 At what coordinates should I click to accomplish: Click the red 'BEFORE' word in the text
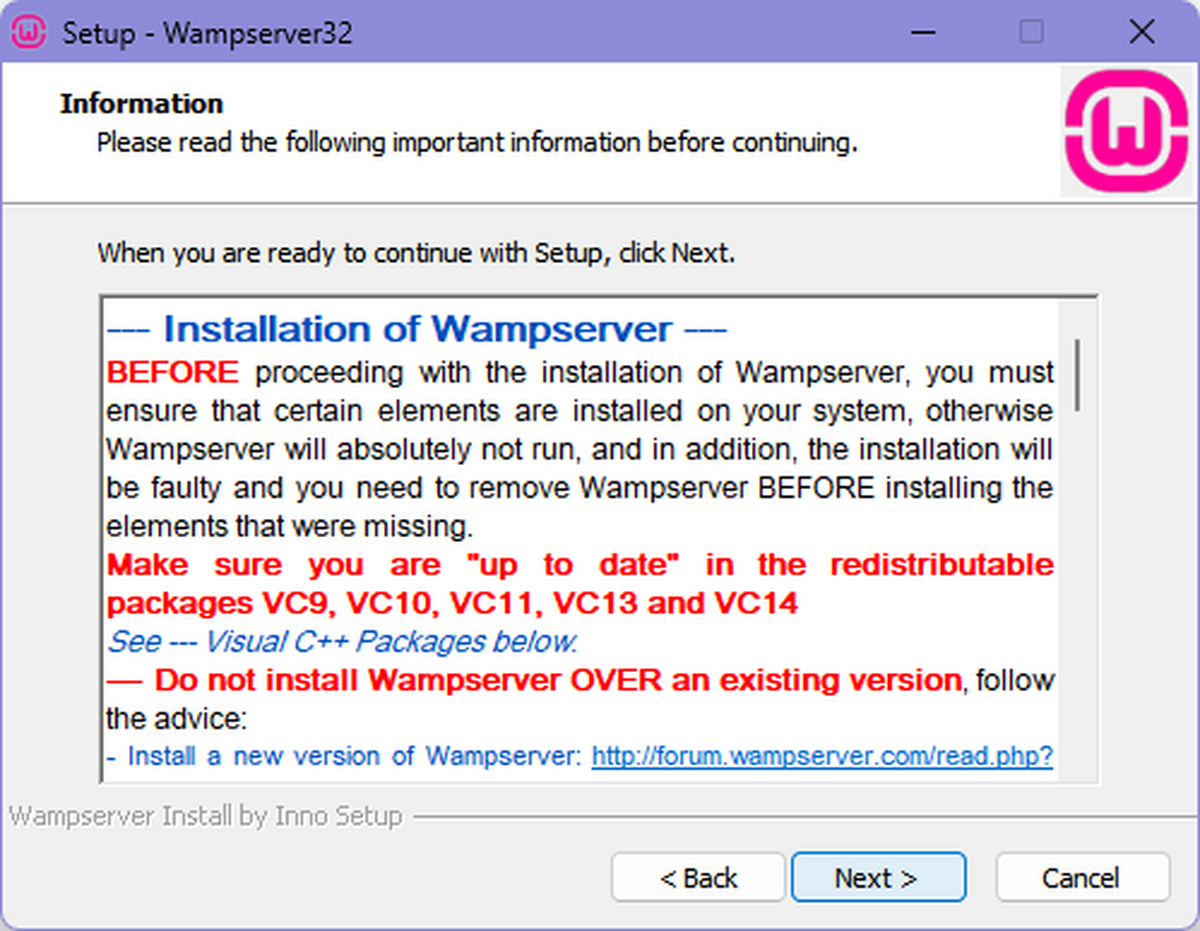tap(172, 372)
